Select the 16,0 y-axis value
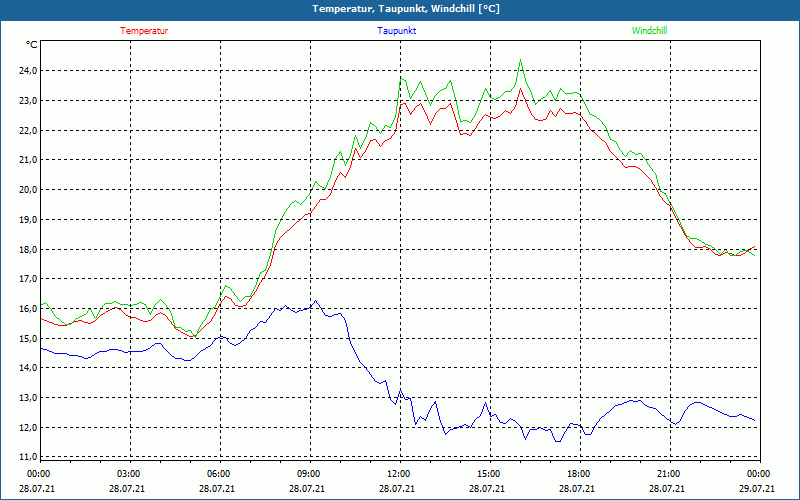The image size is (800, 500). (29, 309)
